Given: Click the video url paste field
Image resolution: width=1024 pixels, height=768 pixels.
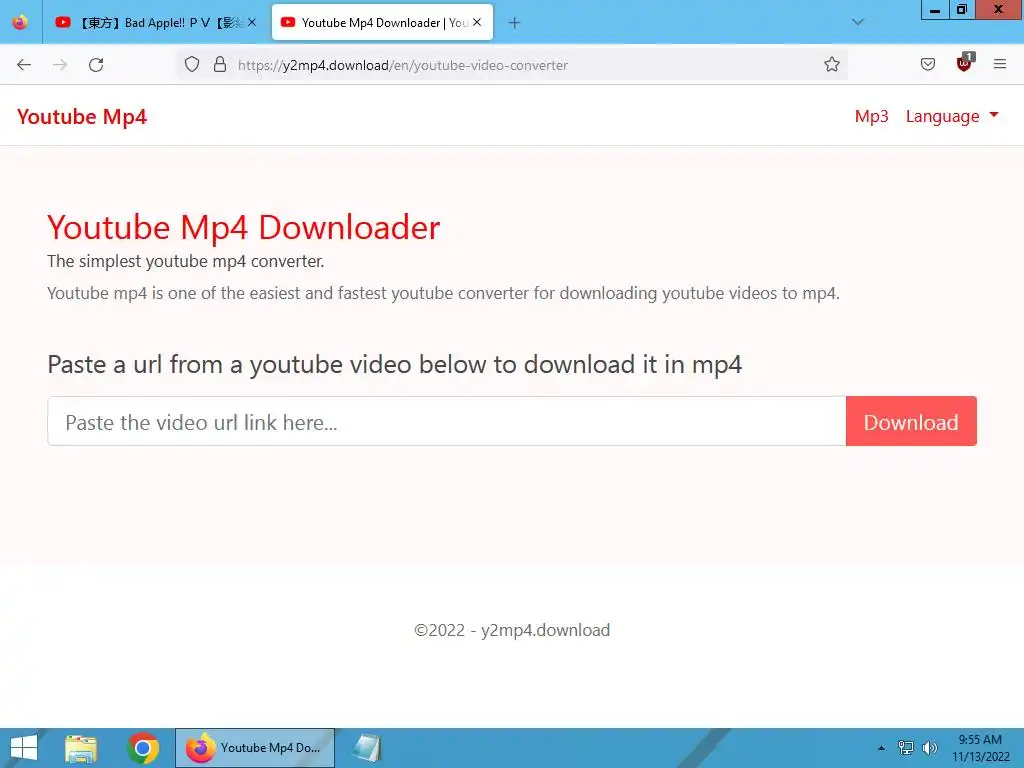Looking at the screenshot, I should 447,422.
